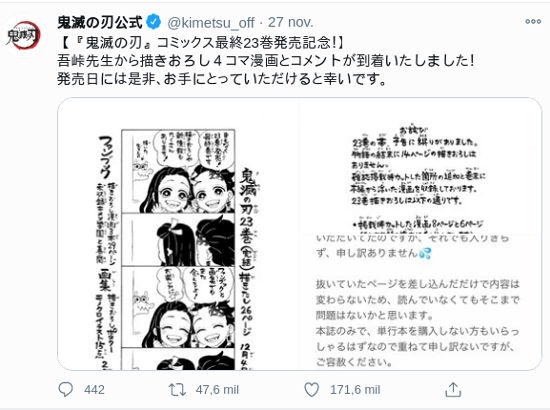Click the smiling characters manga panel

[178, 171]
